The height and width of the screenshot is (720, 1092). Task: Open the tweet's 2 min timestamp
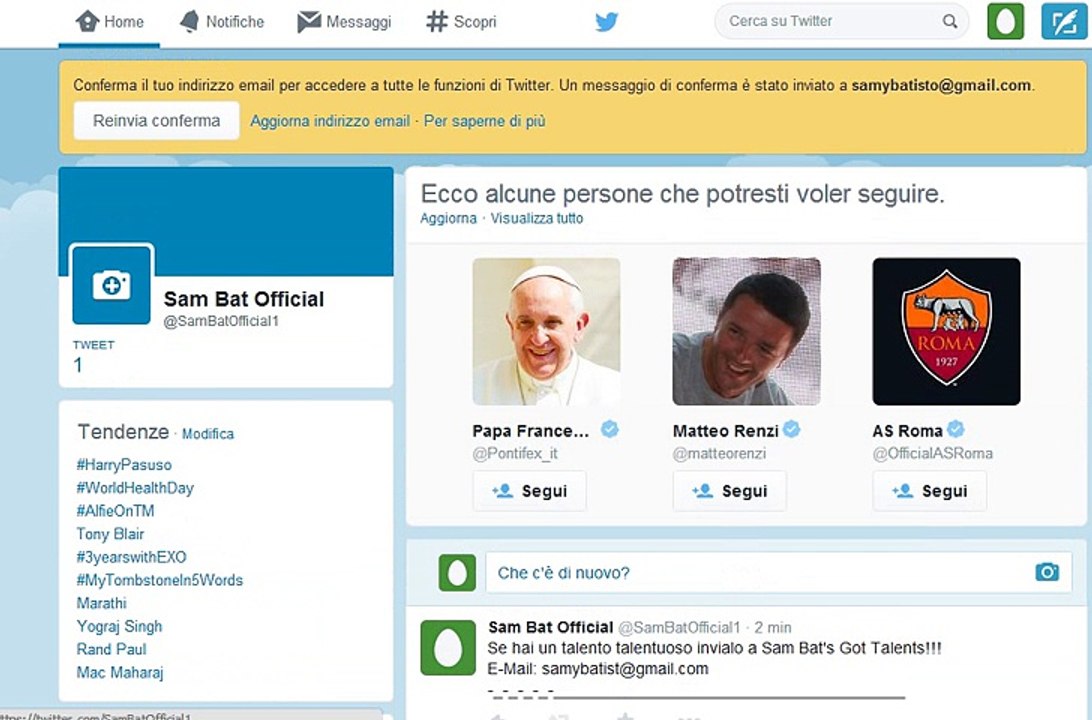tap(773, 627)
